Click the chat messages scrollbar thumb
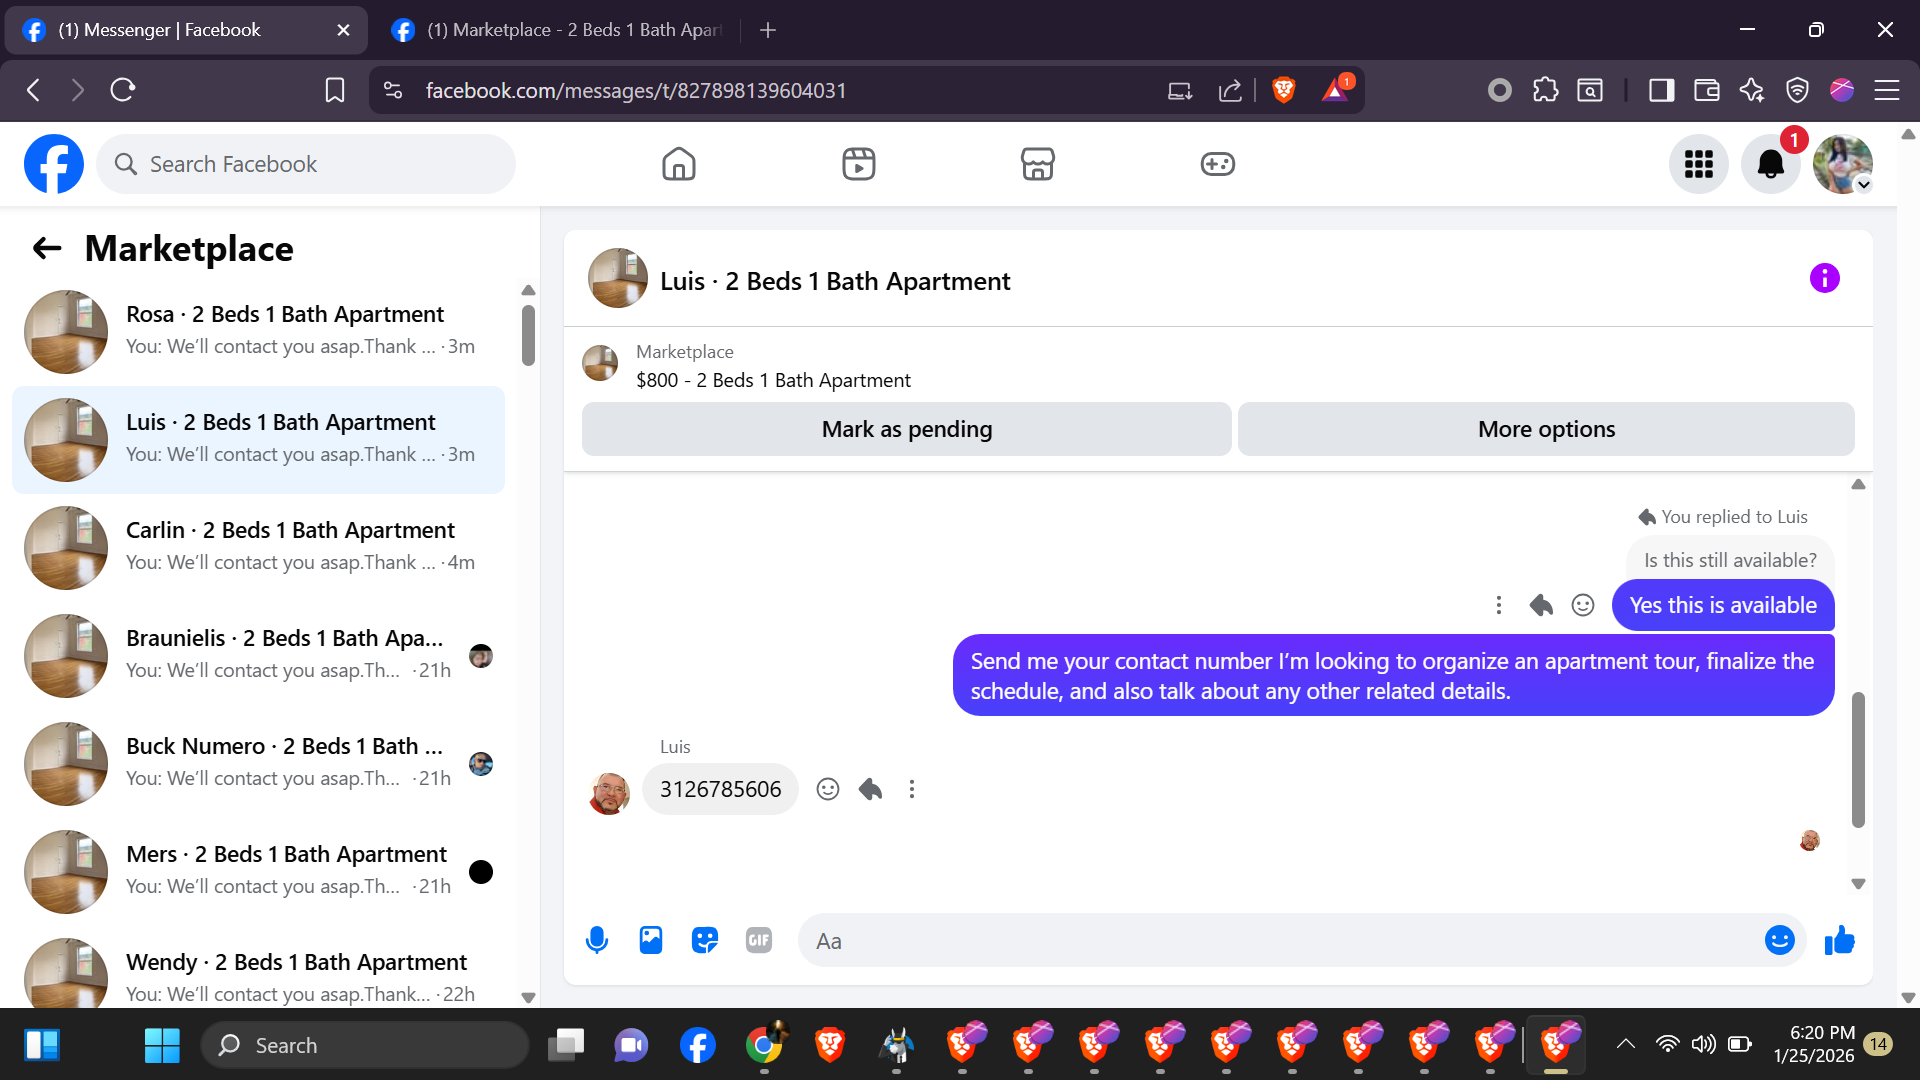This screenshot has height=1080, width=1920. pos(1858,760)
